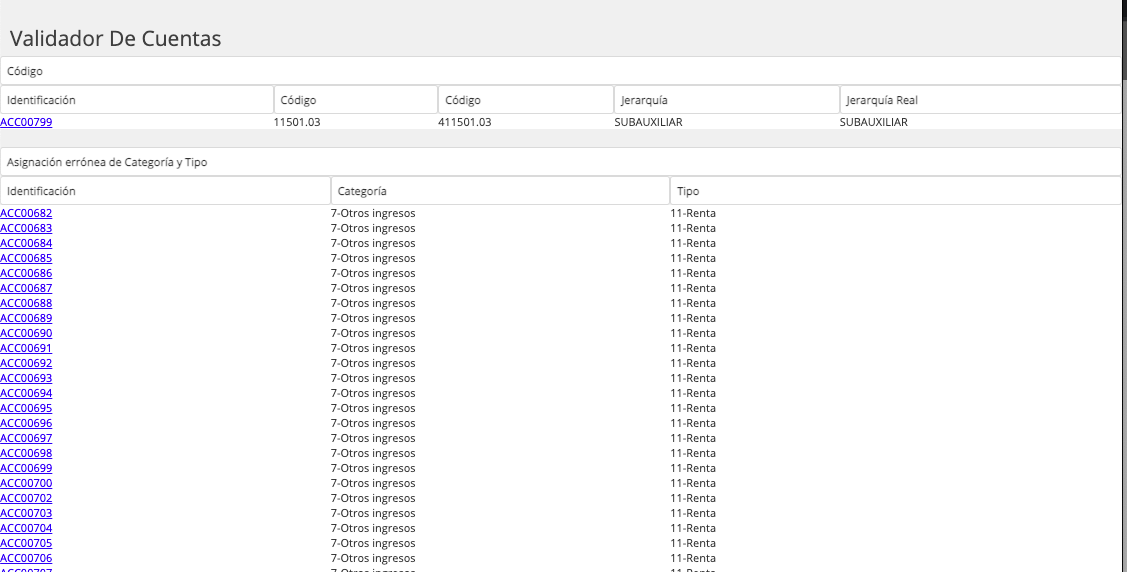Click the 'Validador De Cuentas' page heading
The height and width of the screenshot is (572, 1127).
(115, 38)
